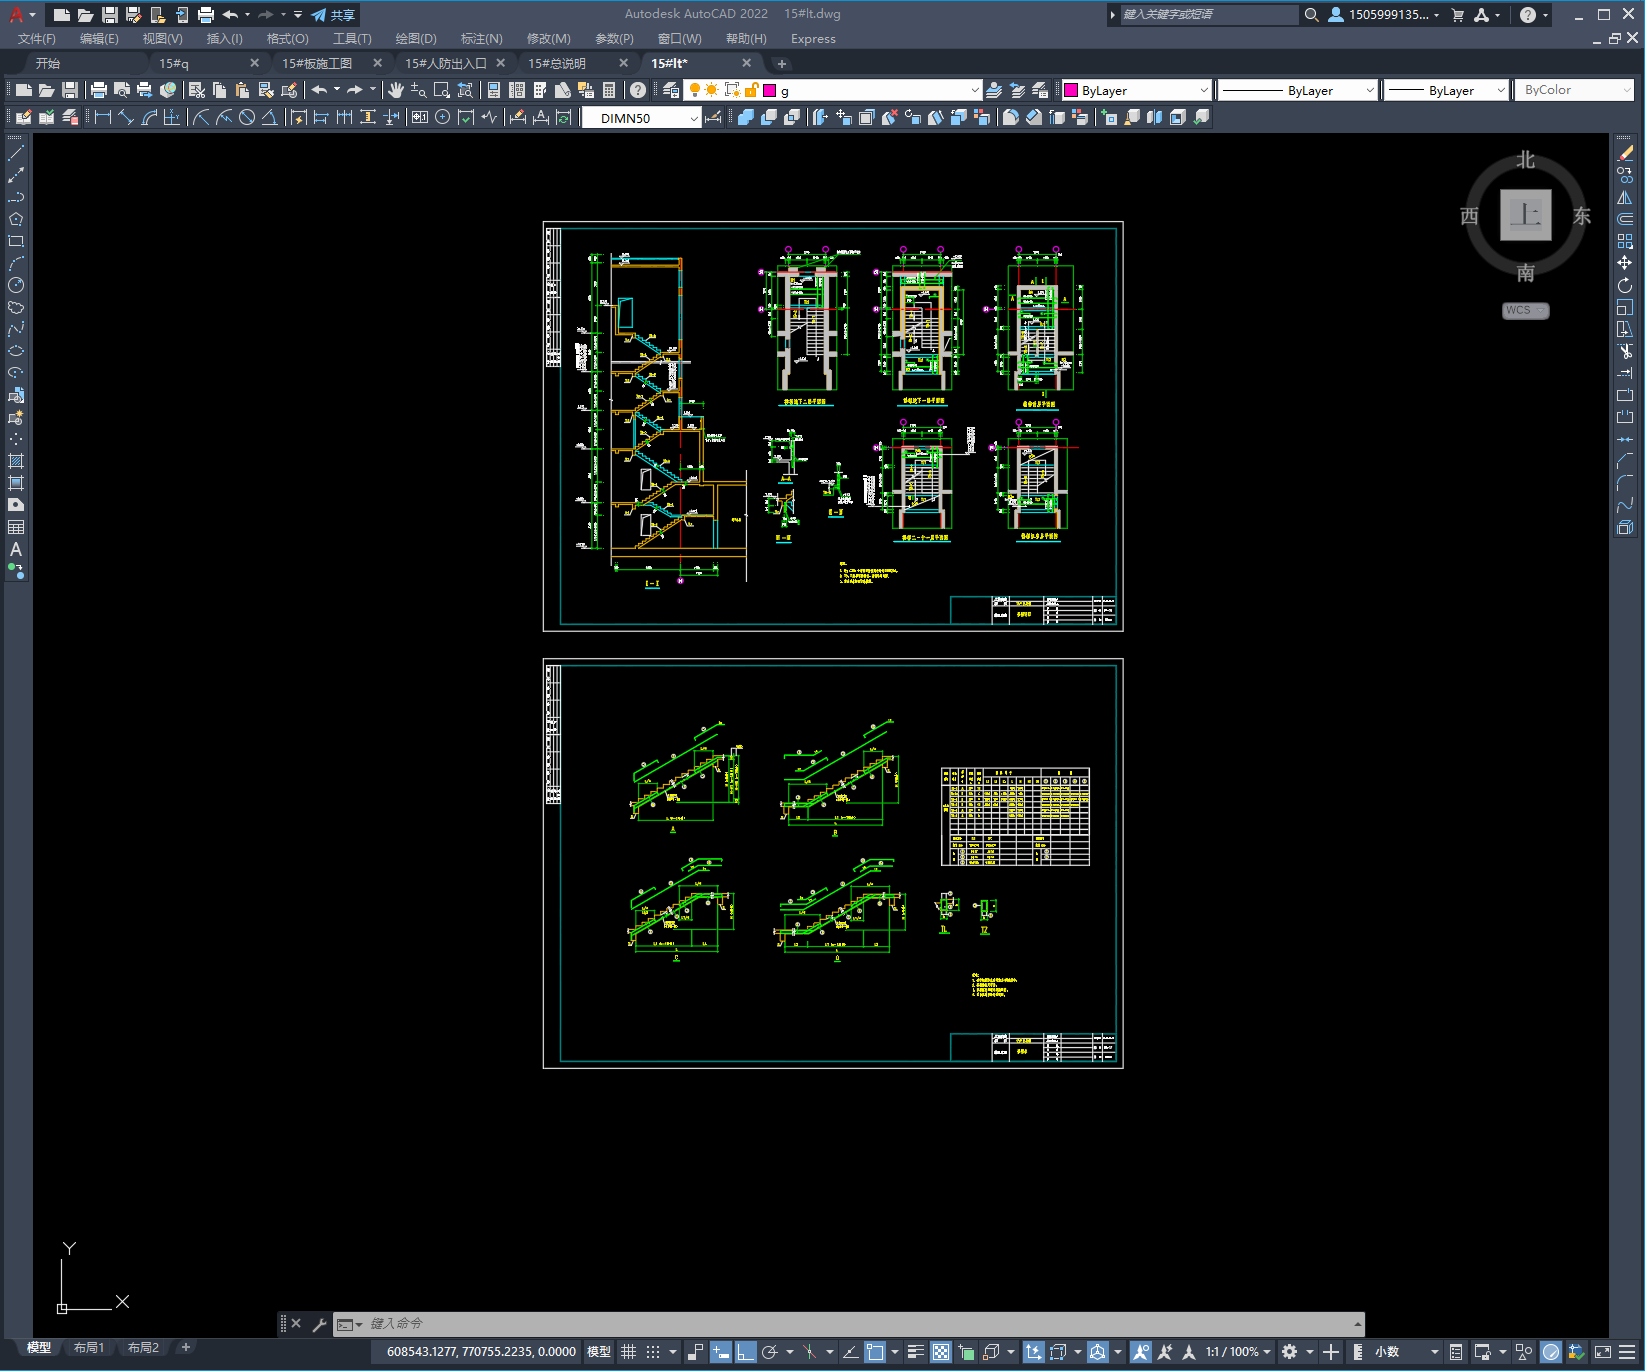Screen dimensions: 1645x1371
Task: Click the Autodesk App Store cart icon
Action: pos(1458,15)
